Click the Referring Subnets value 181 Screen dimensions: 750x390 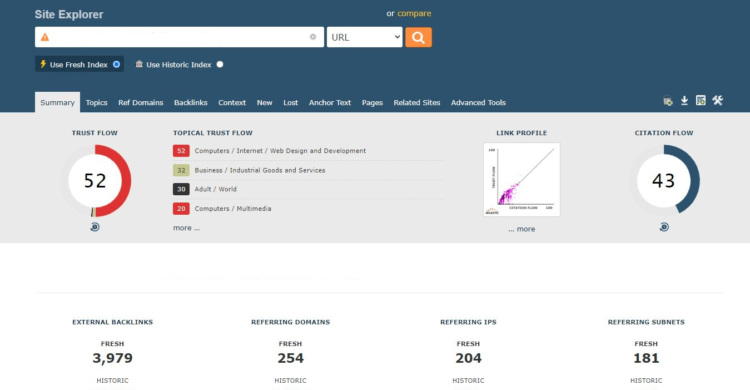point(646,358)
